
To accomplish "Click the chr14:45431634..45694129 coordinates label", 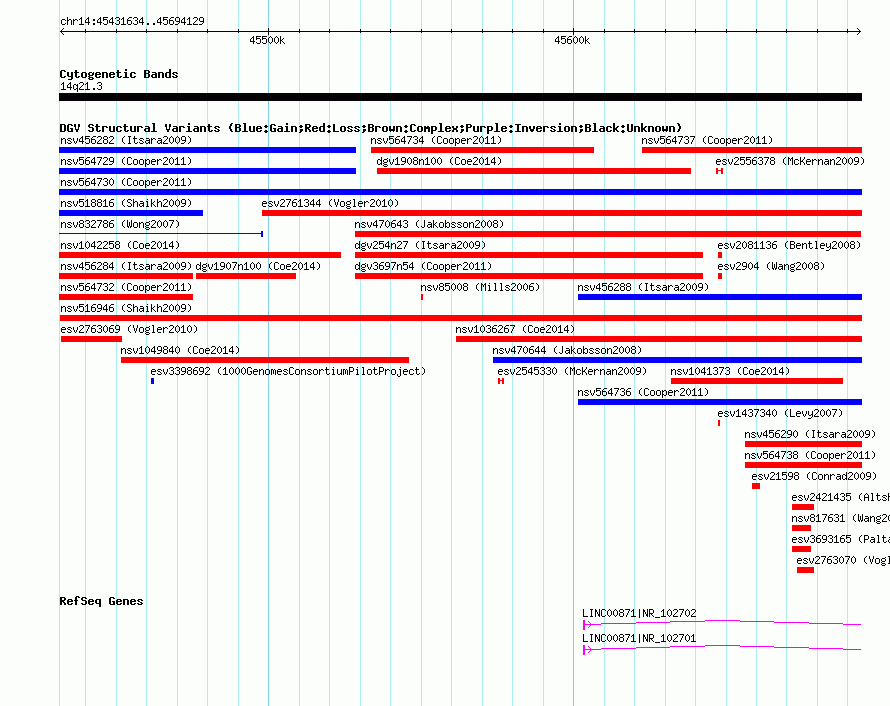I will click(x=132, y=22).
